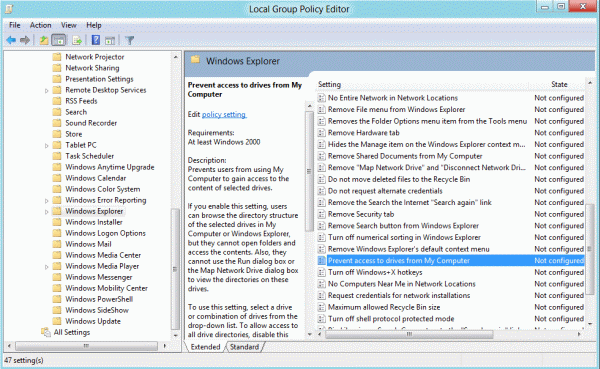The width and height of the screenshot is (600, 369).
Task: Click the Maximum allowed Recycle Bin size policy icon
Action: click(x=321, y=307)
